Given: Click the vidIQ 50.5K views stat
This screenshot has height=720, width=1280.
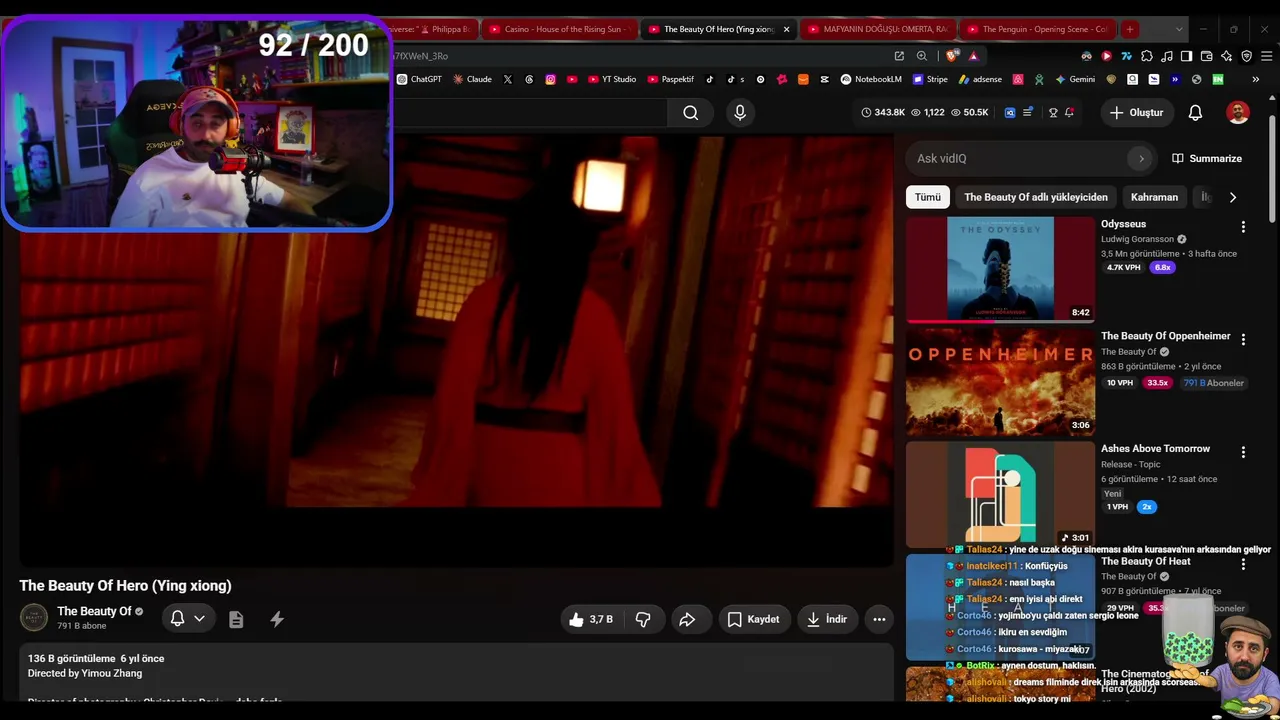Looking at the screenshot, I should click(969, 113).
